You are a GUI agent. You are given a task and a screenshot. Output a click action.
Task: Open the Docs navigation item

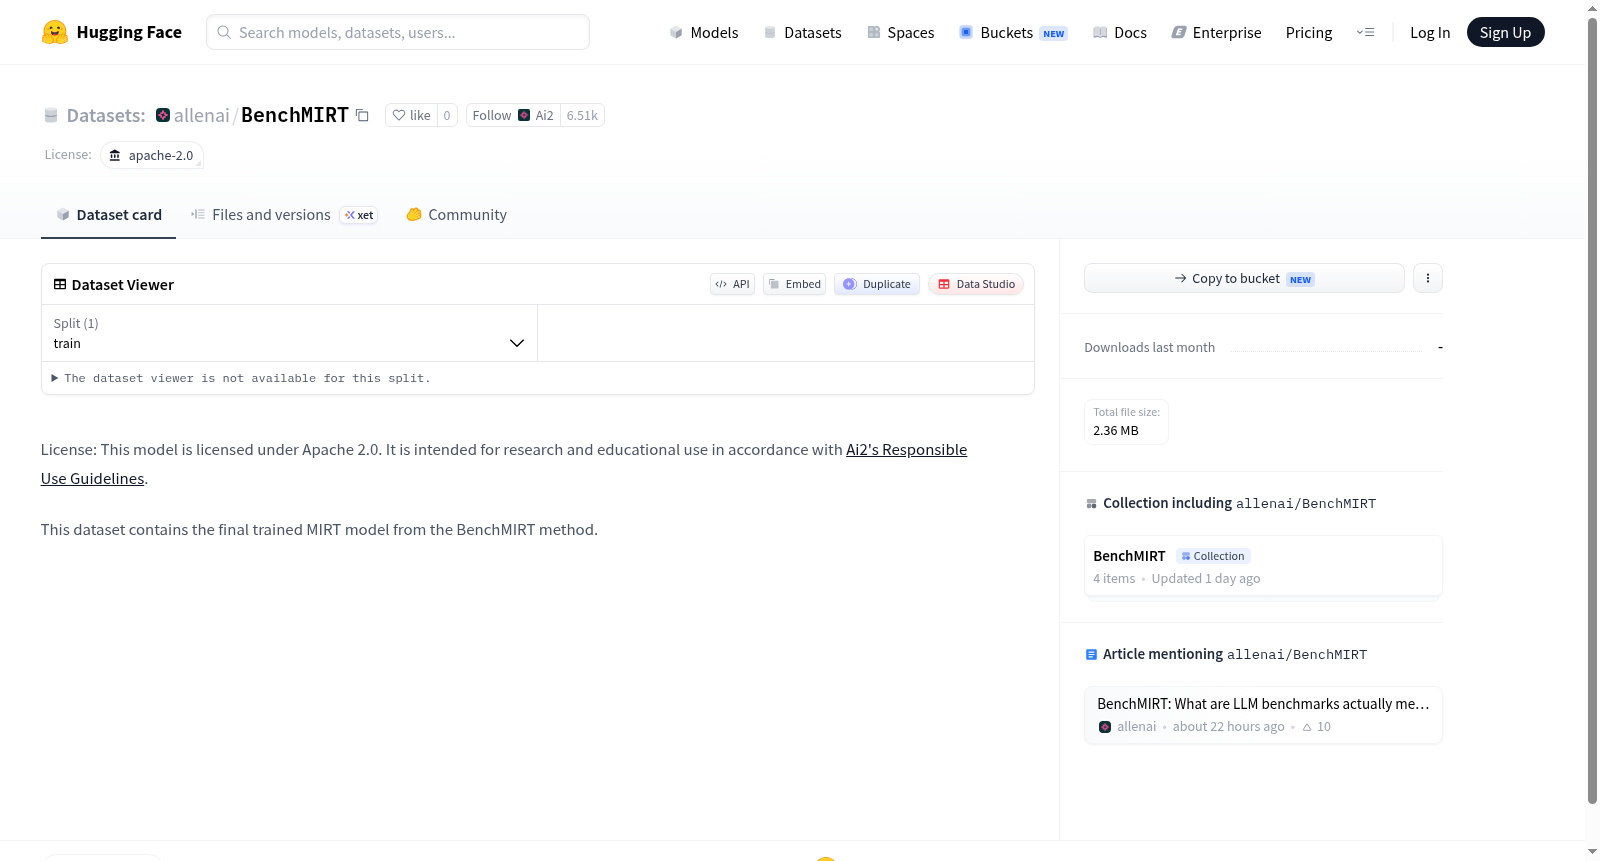[x=1120, y=32]
